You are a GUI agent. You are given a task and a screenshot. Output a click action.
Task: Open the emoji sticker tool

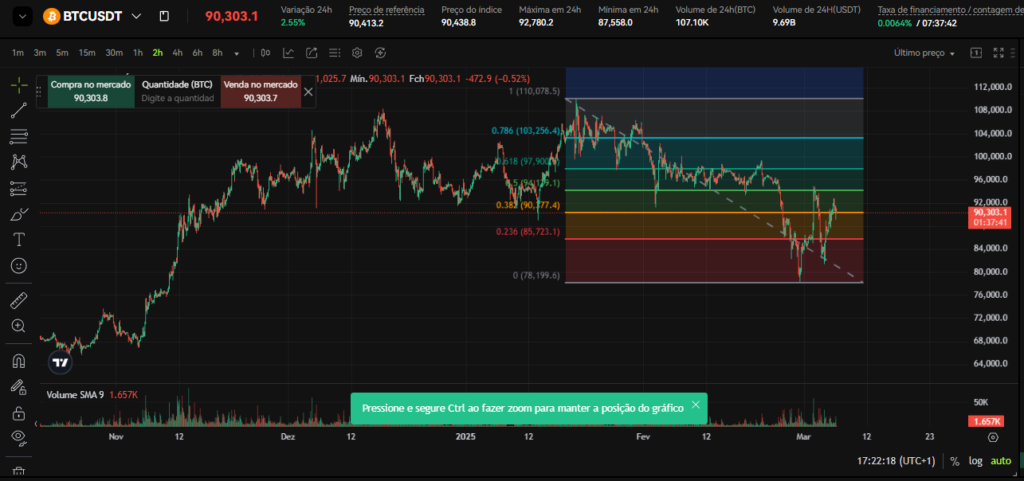pyautogui.click(x=18, y=266)
